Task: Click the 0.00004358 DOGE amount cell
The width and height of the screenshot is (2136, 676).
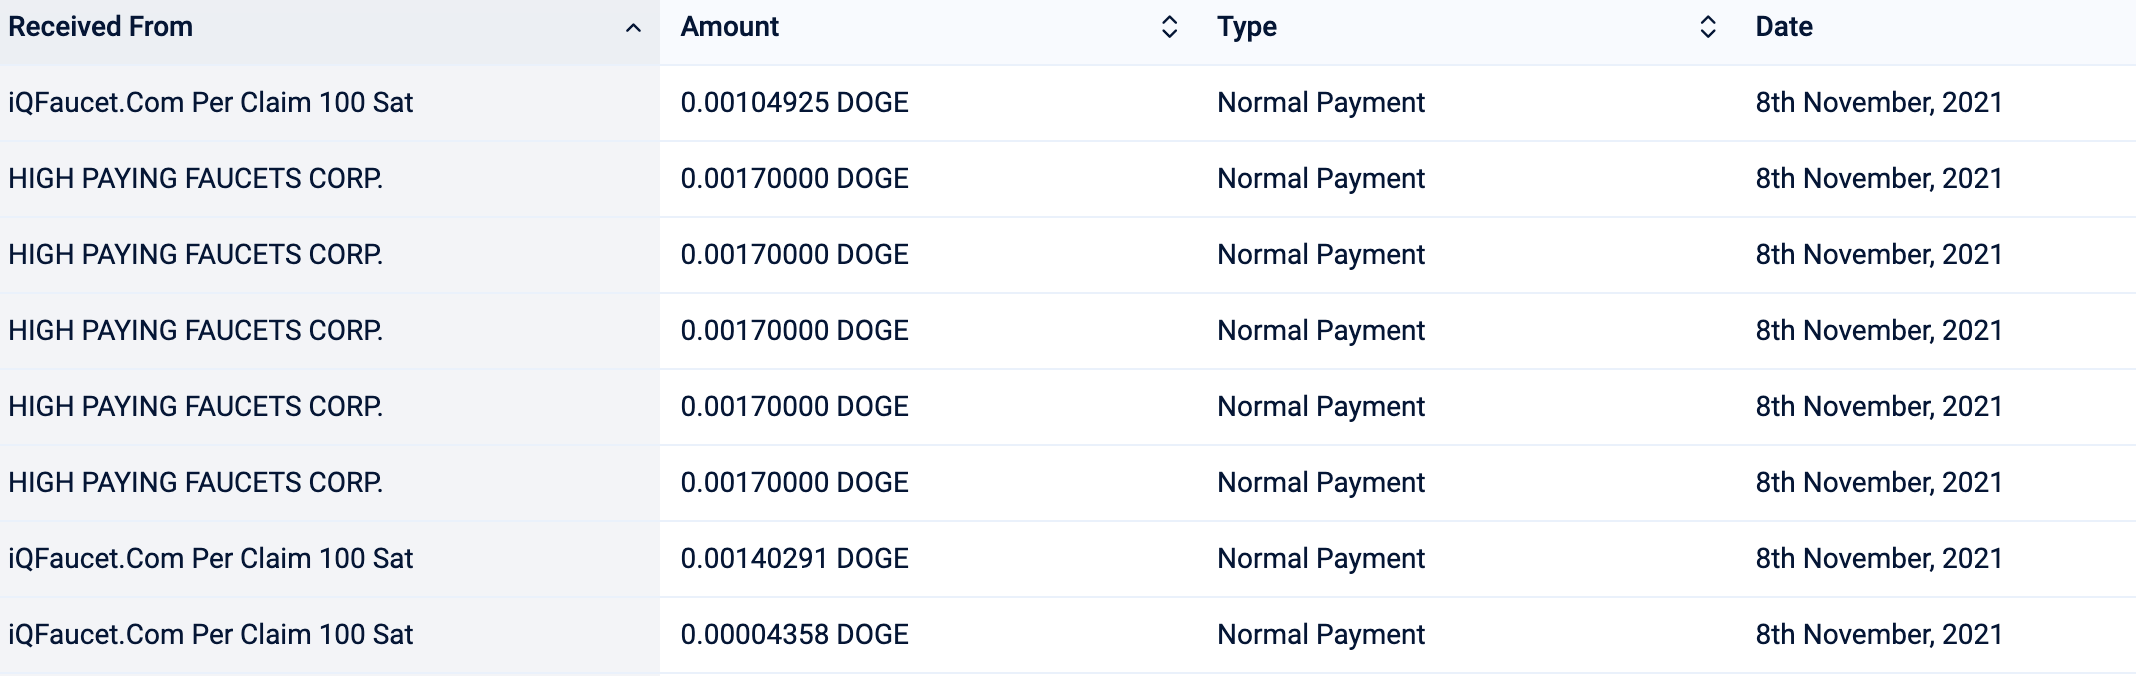Action: 794,635
